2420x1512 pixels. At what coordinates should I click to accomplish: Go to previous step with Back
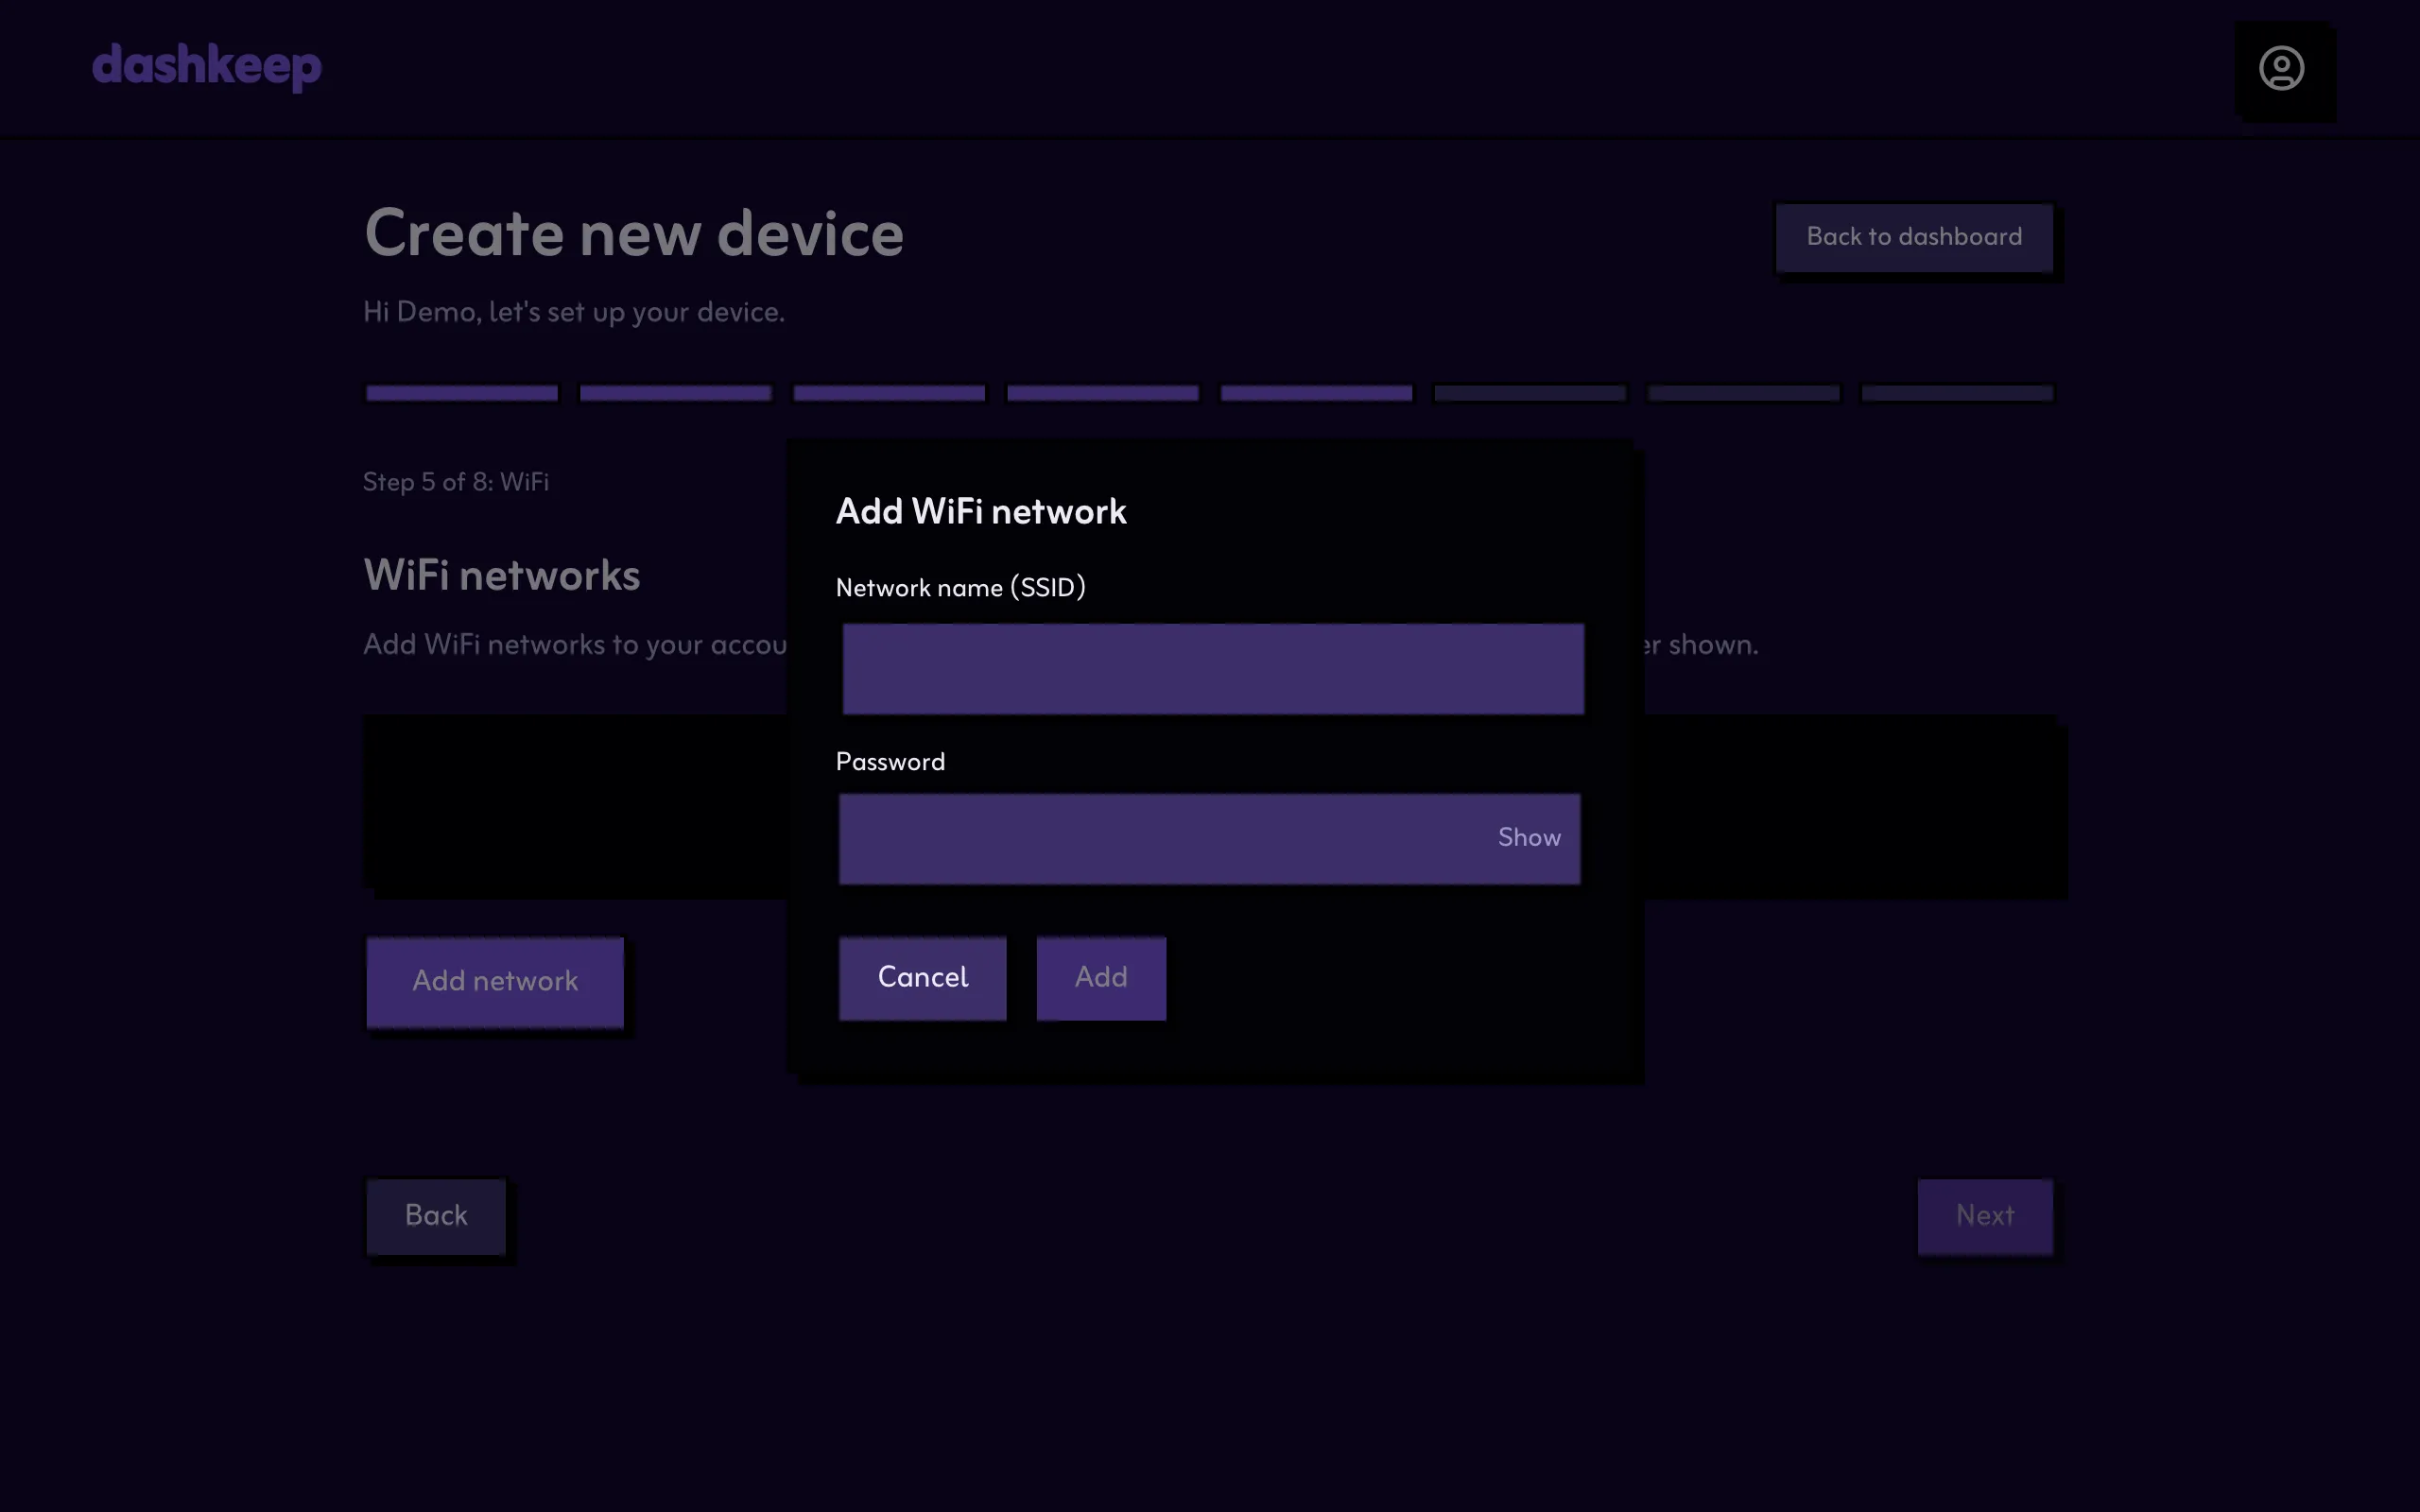pyautogui.click(x=436, y=1216)
